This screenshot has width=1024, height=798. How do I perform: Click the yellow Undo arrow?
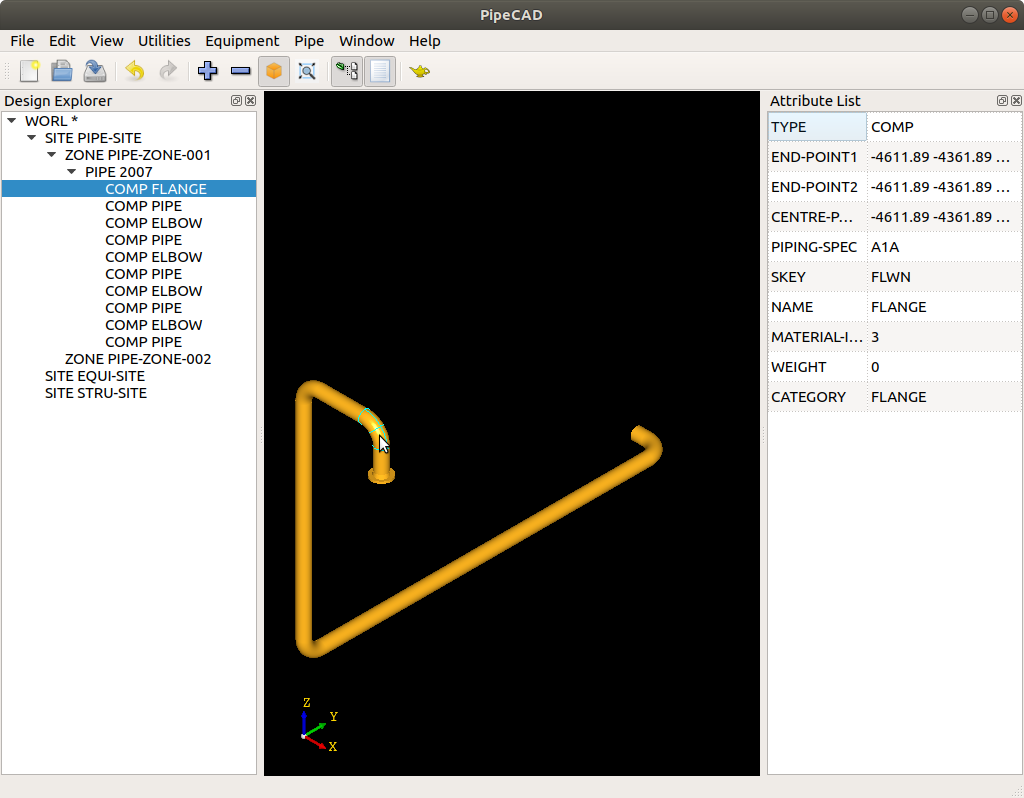(x=135, y=71)
